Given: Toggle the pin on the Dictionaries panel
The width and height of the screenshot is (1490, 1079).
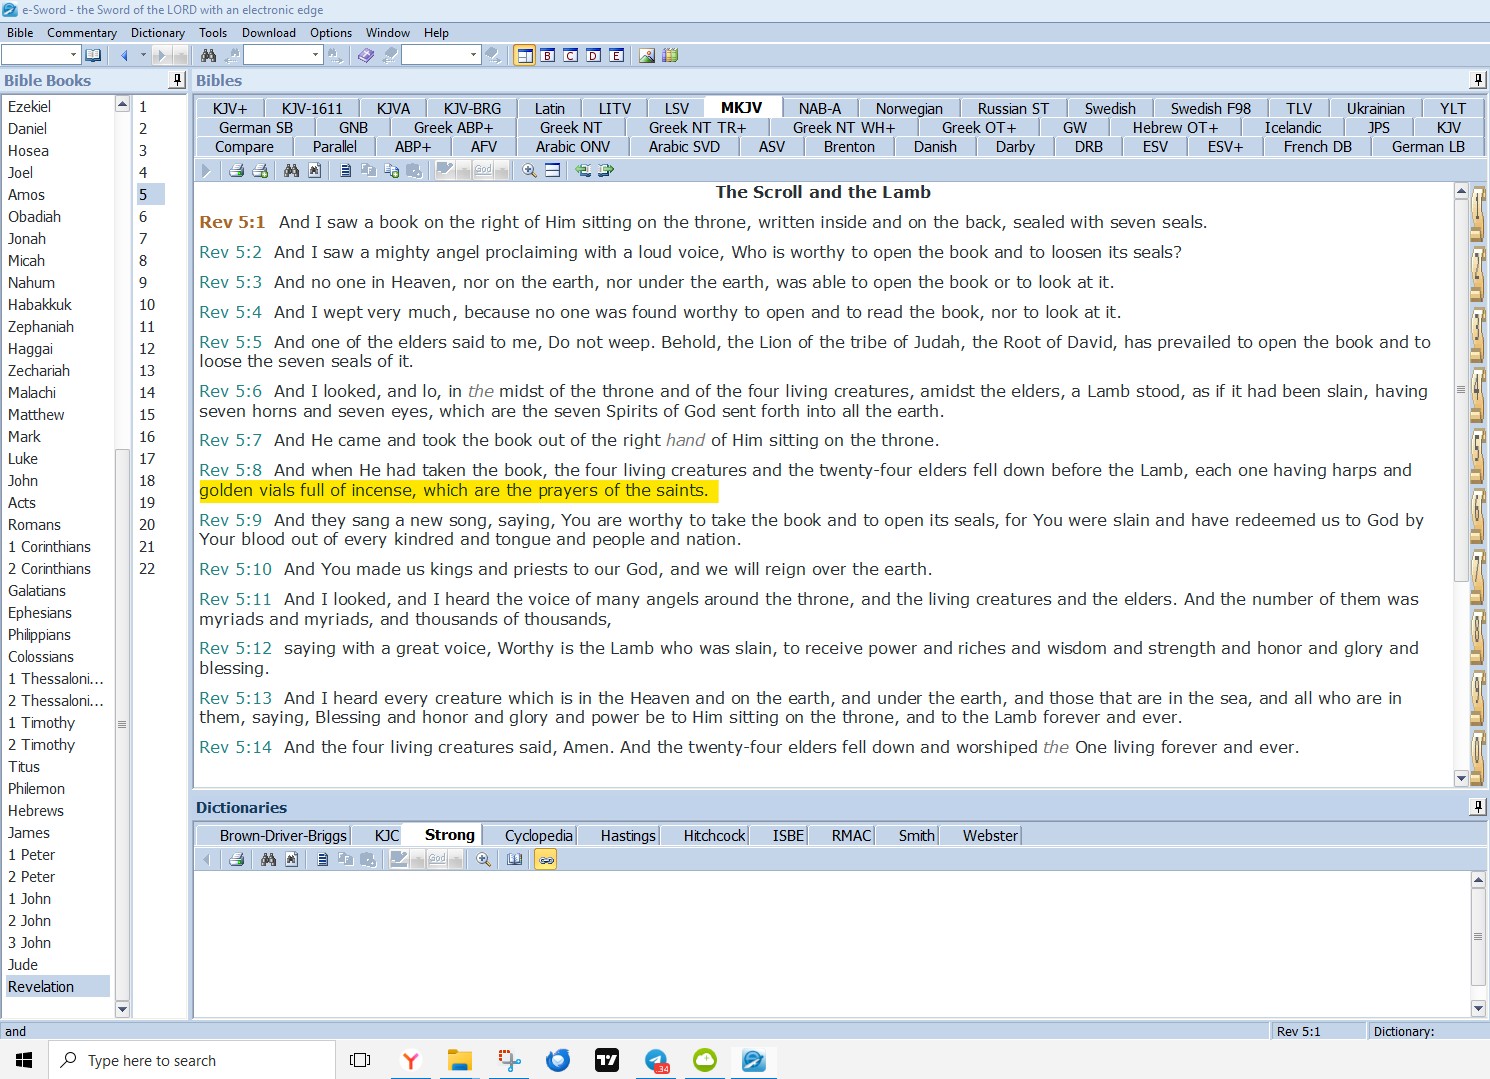Looking at the screenshot, I should pyautogui.click(x=1478, y=807).
